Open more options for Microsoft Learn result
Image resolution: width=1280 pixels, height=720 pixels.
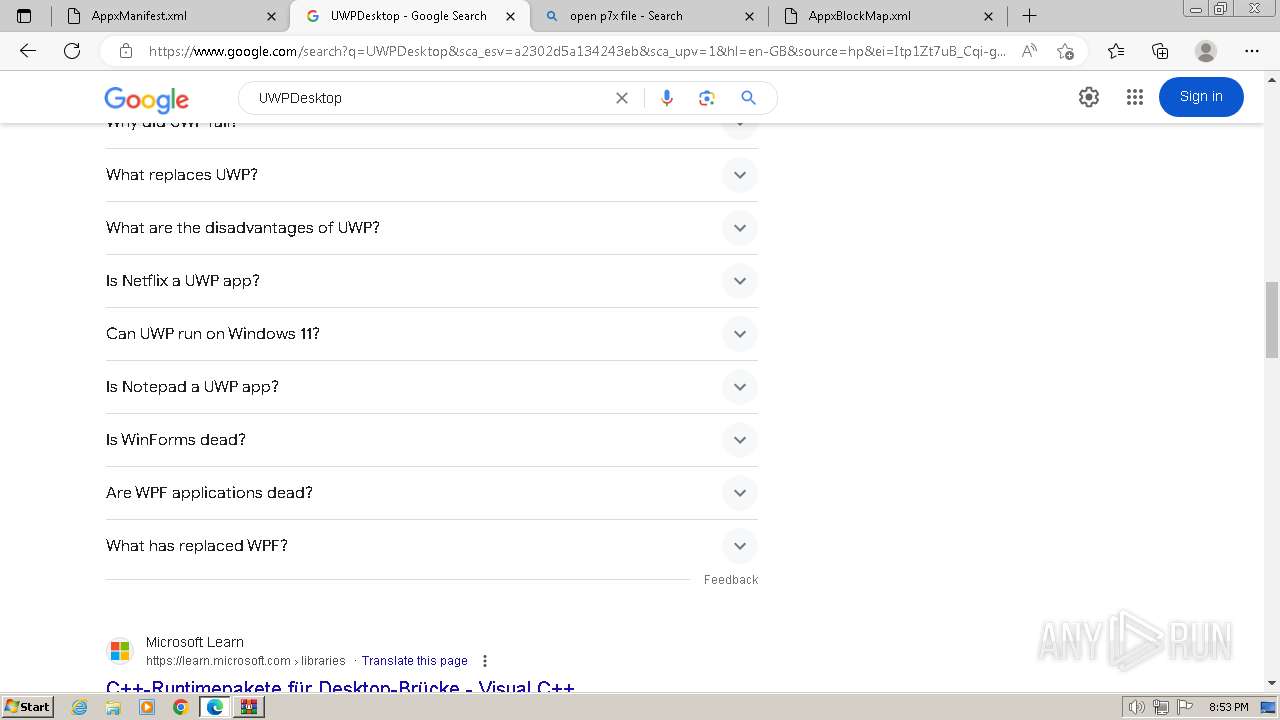click(x=485, y=661)
